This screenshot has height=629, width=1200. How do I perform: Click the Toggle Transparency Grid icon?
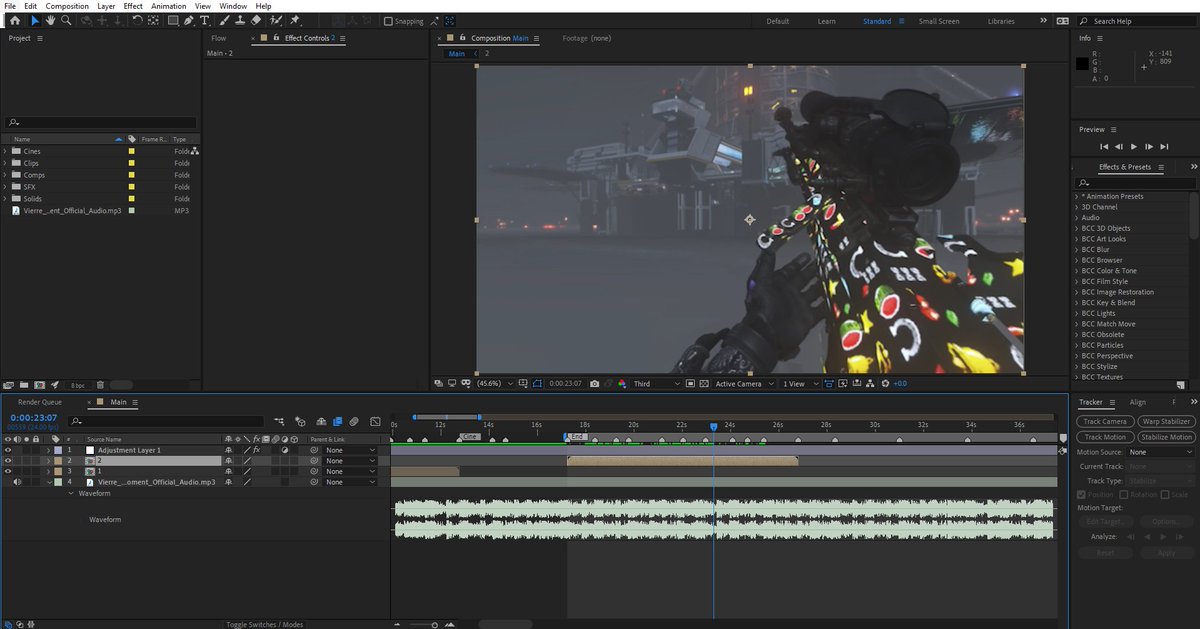click(x=704, y=383)
